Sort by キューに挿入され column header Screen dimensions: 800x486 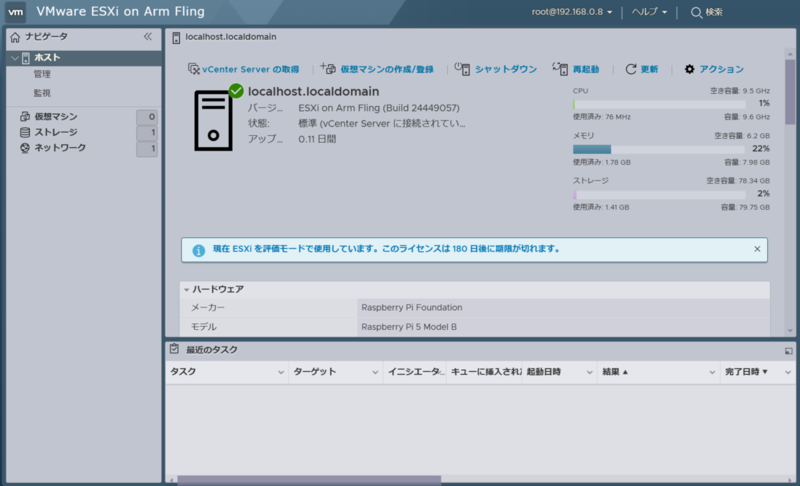(485, 372)
